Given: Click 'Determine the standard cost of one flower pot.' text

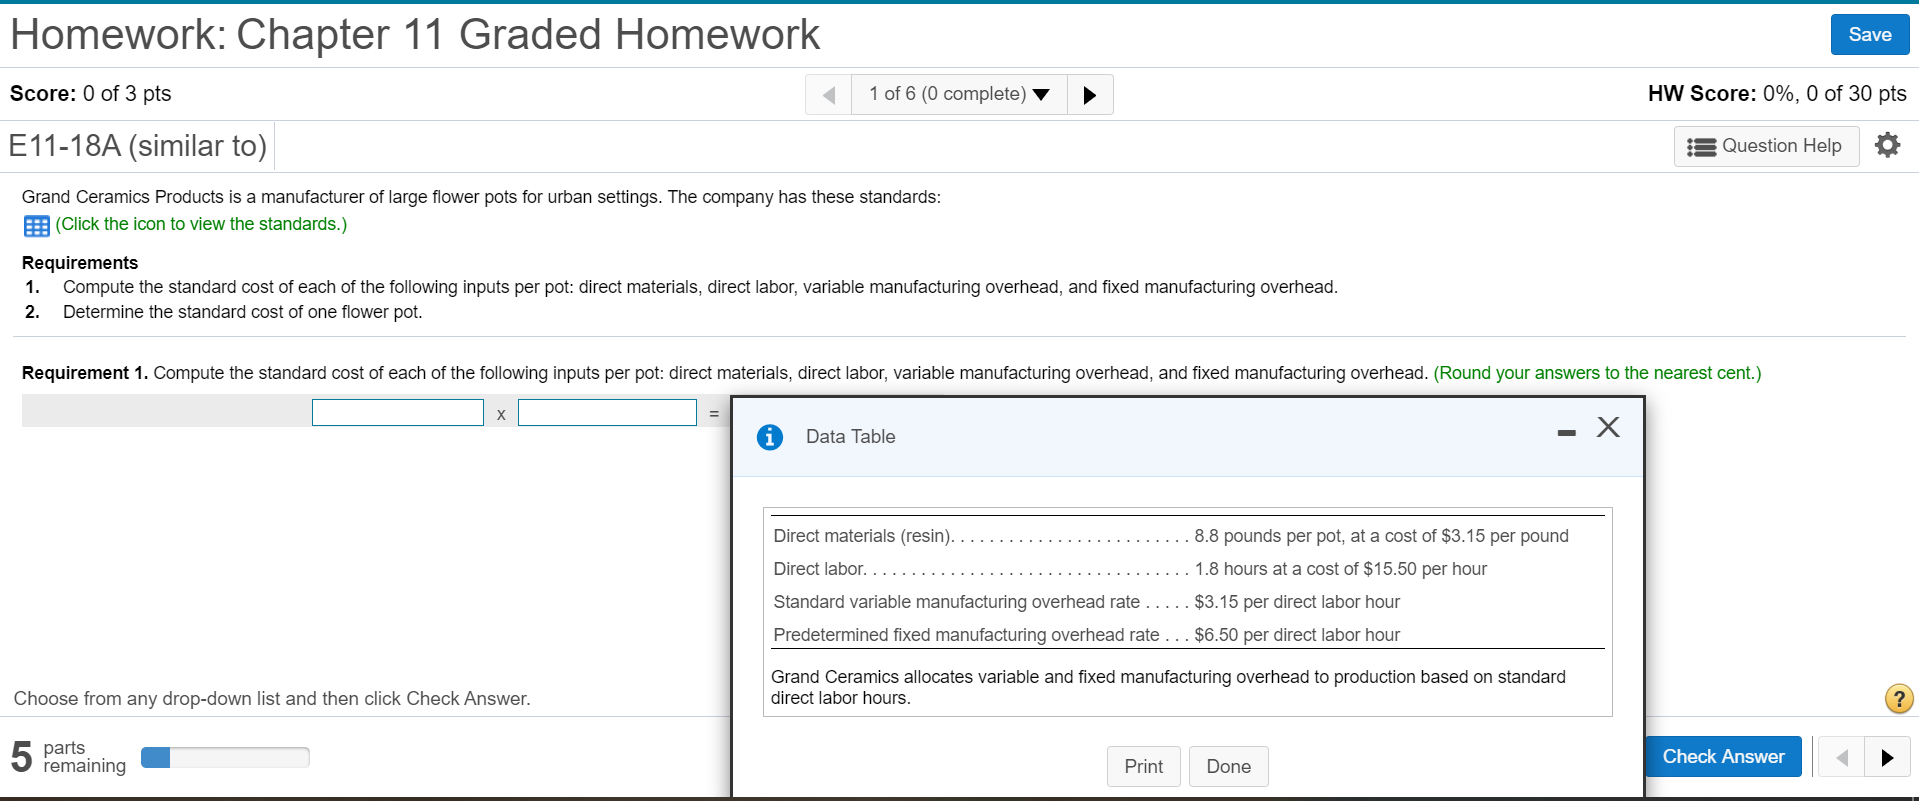Looking at the screenshot, I should [x=243, y=312].
